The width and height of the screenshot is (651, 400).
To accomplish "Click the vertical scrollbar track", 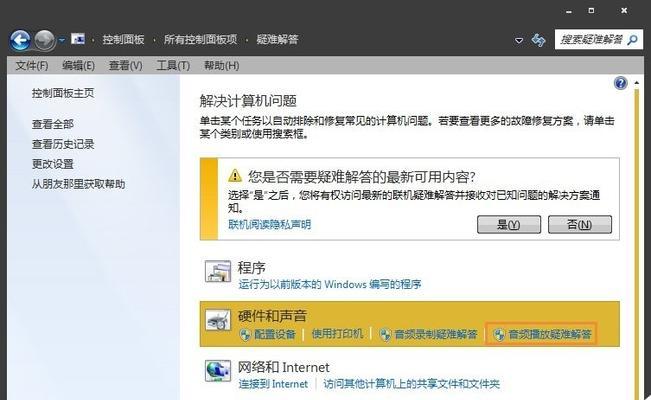I will pos(637,243).
